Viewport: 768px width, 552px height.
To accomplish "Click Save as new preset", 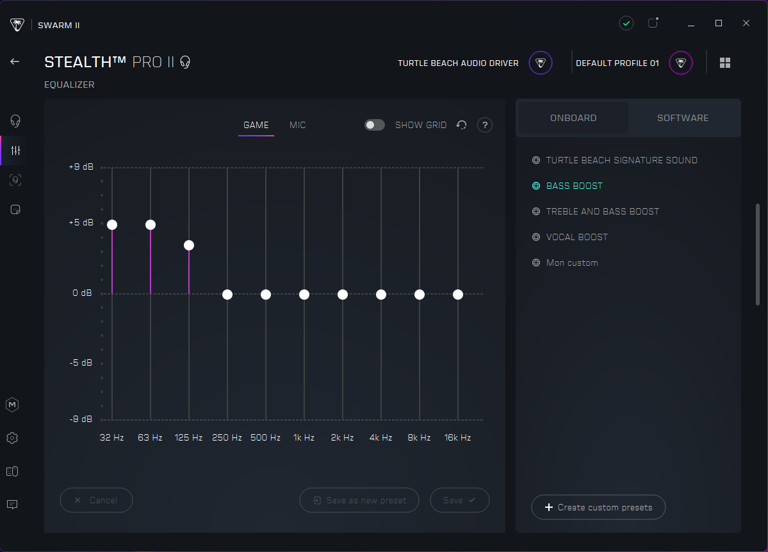I will click(x=359, y=500).
